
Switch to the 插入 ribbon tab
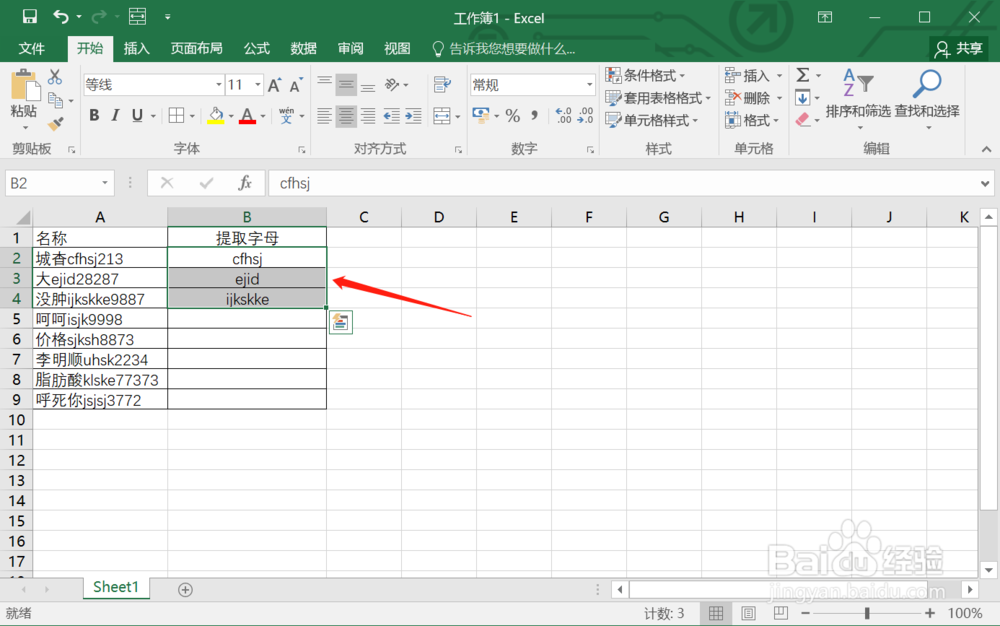click(136, 48)
